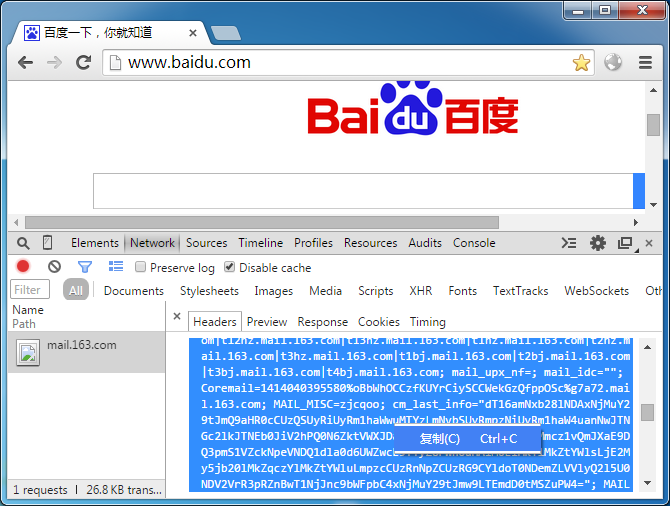Click the page scroll-up arrow
The image size is (670, 506).
click(x=653, y=90)
